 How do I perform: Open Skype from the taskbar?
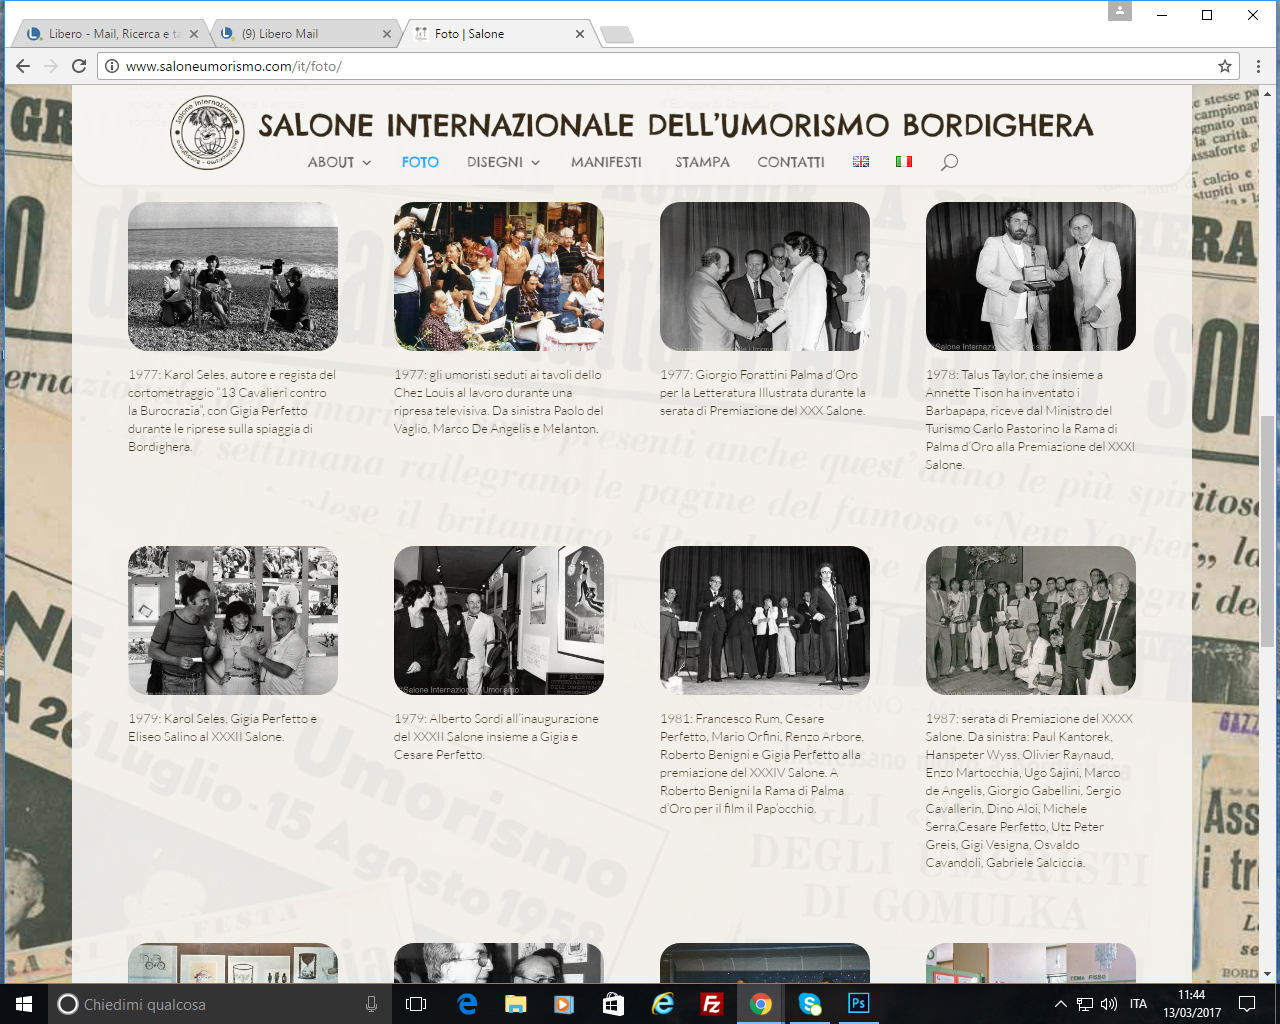pyautogui.click(x=809, y=1004)
